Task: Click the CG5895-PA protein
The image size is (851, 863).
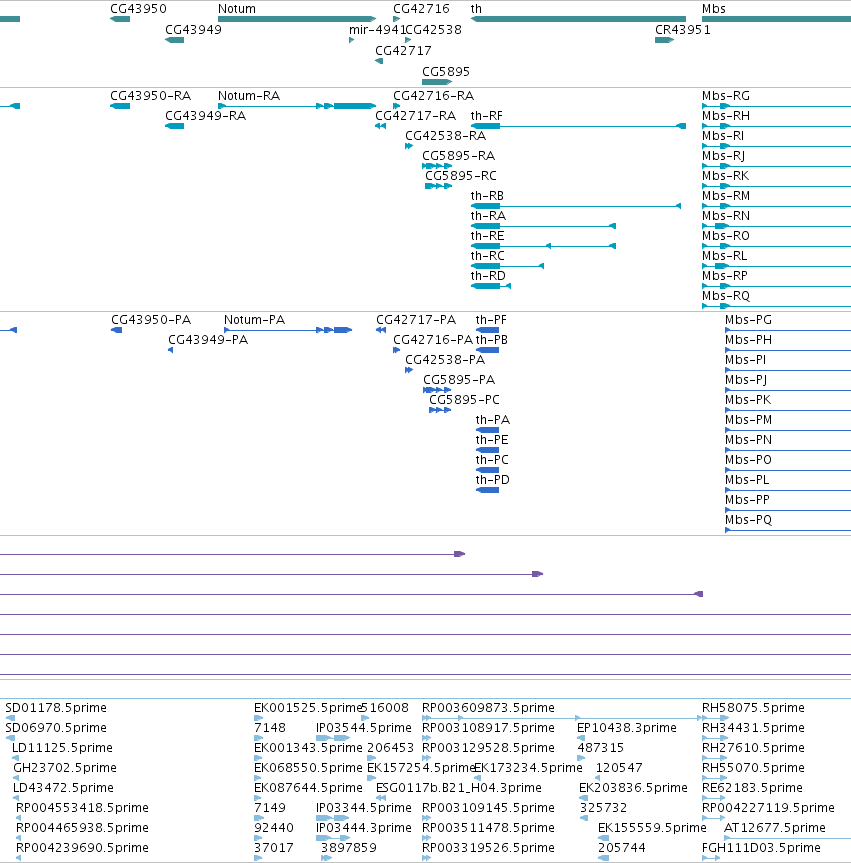Action: 437,390
